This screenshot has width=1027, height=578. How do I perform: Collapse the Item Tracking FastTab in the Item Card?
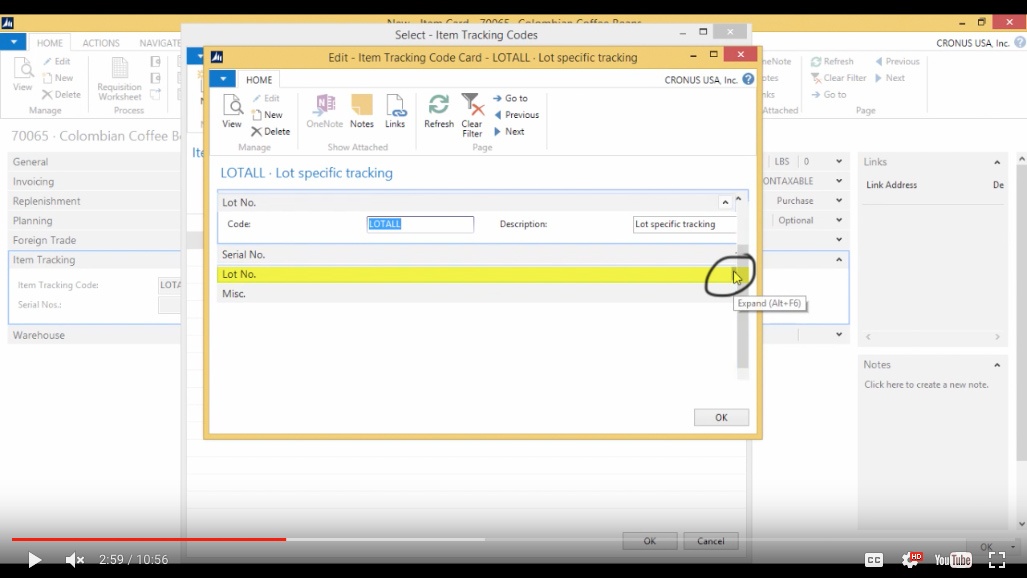[x=838, y=260]
